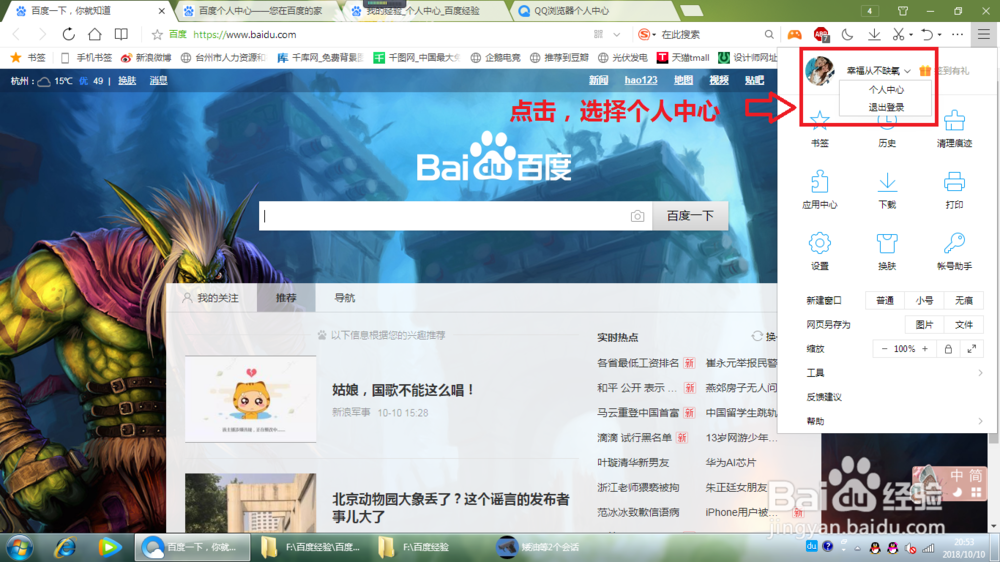Switch to QQ浏览器个人中心 tab
The image size is (1000, 562).
[x=593, y=11]
